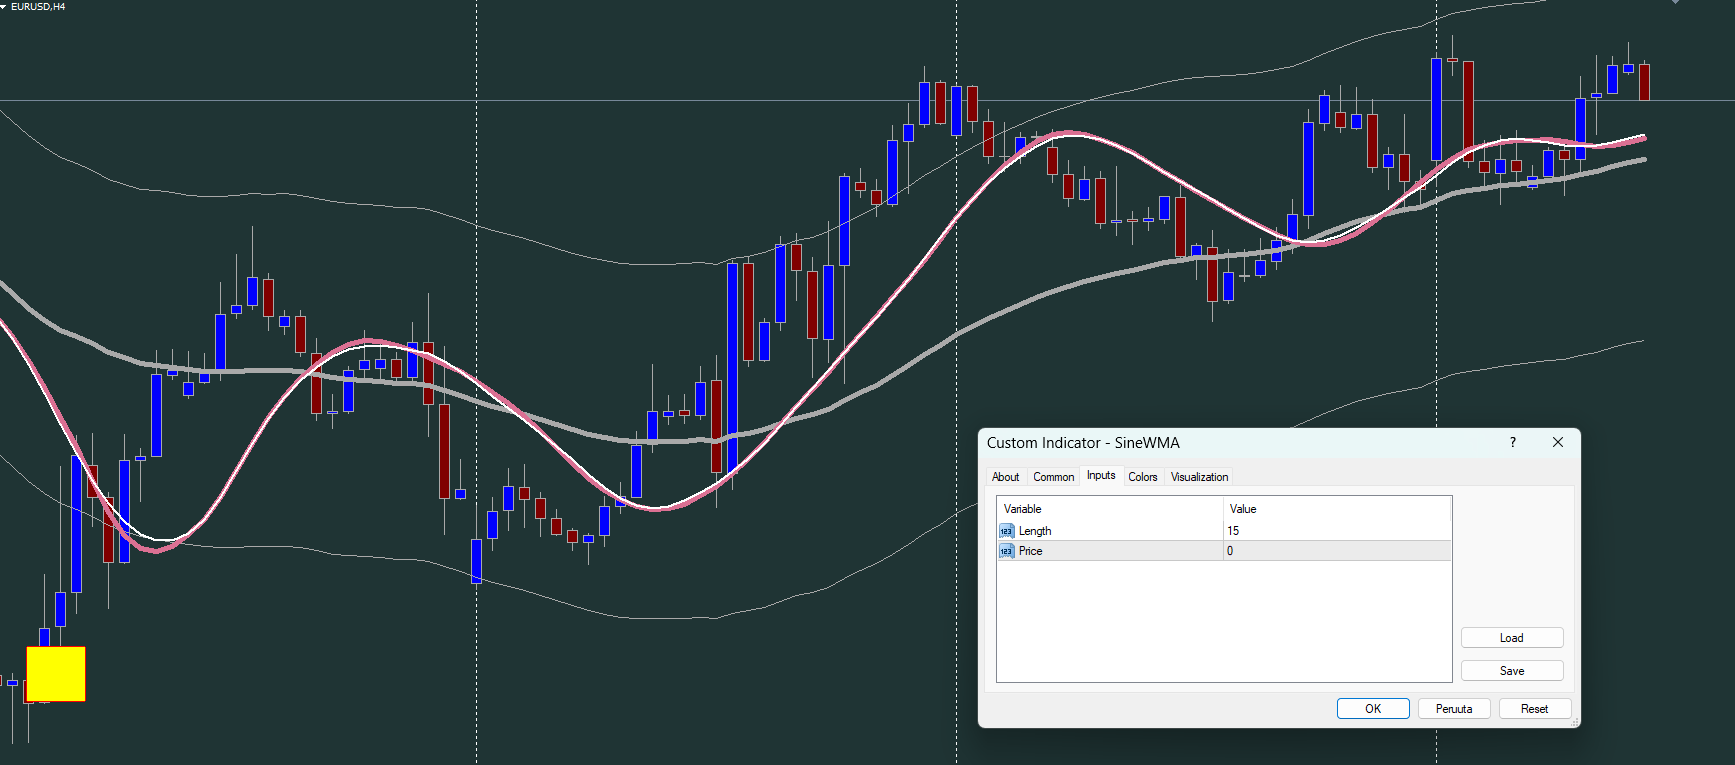The image size is (1735, 765).
Task: Click the Length variable type icon
Action: (1007, 531)
